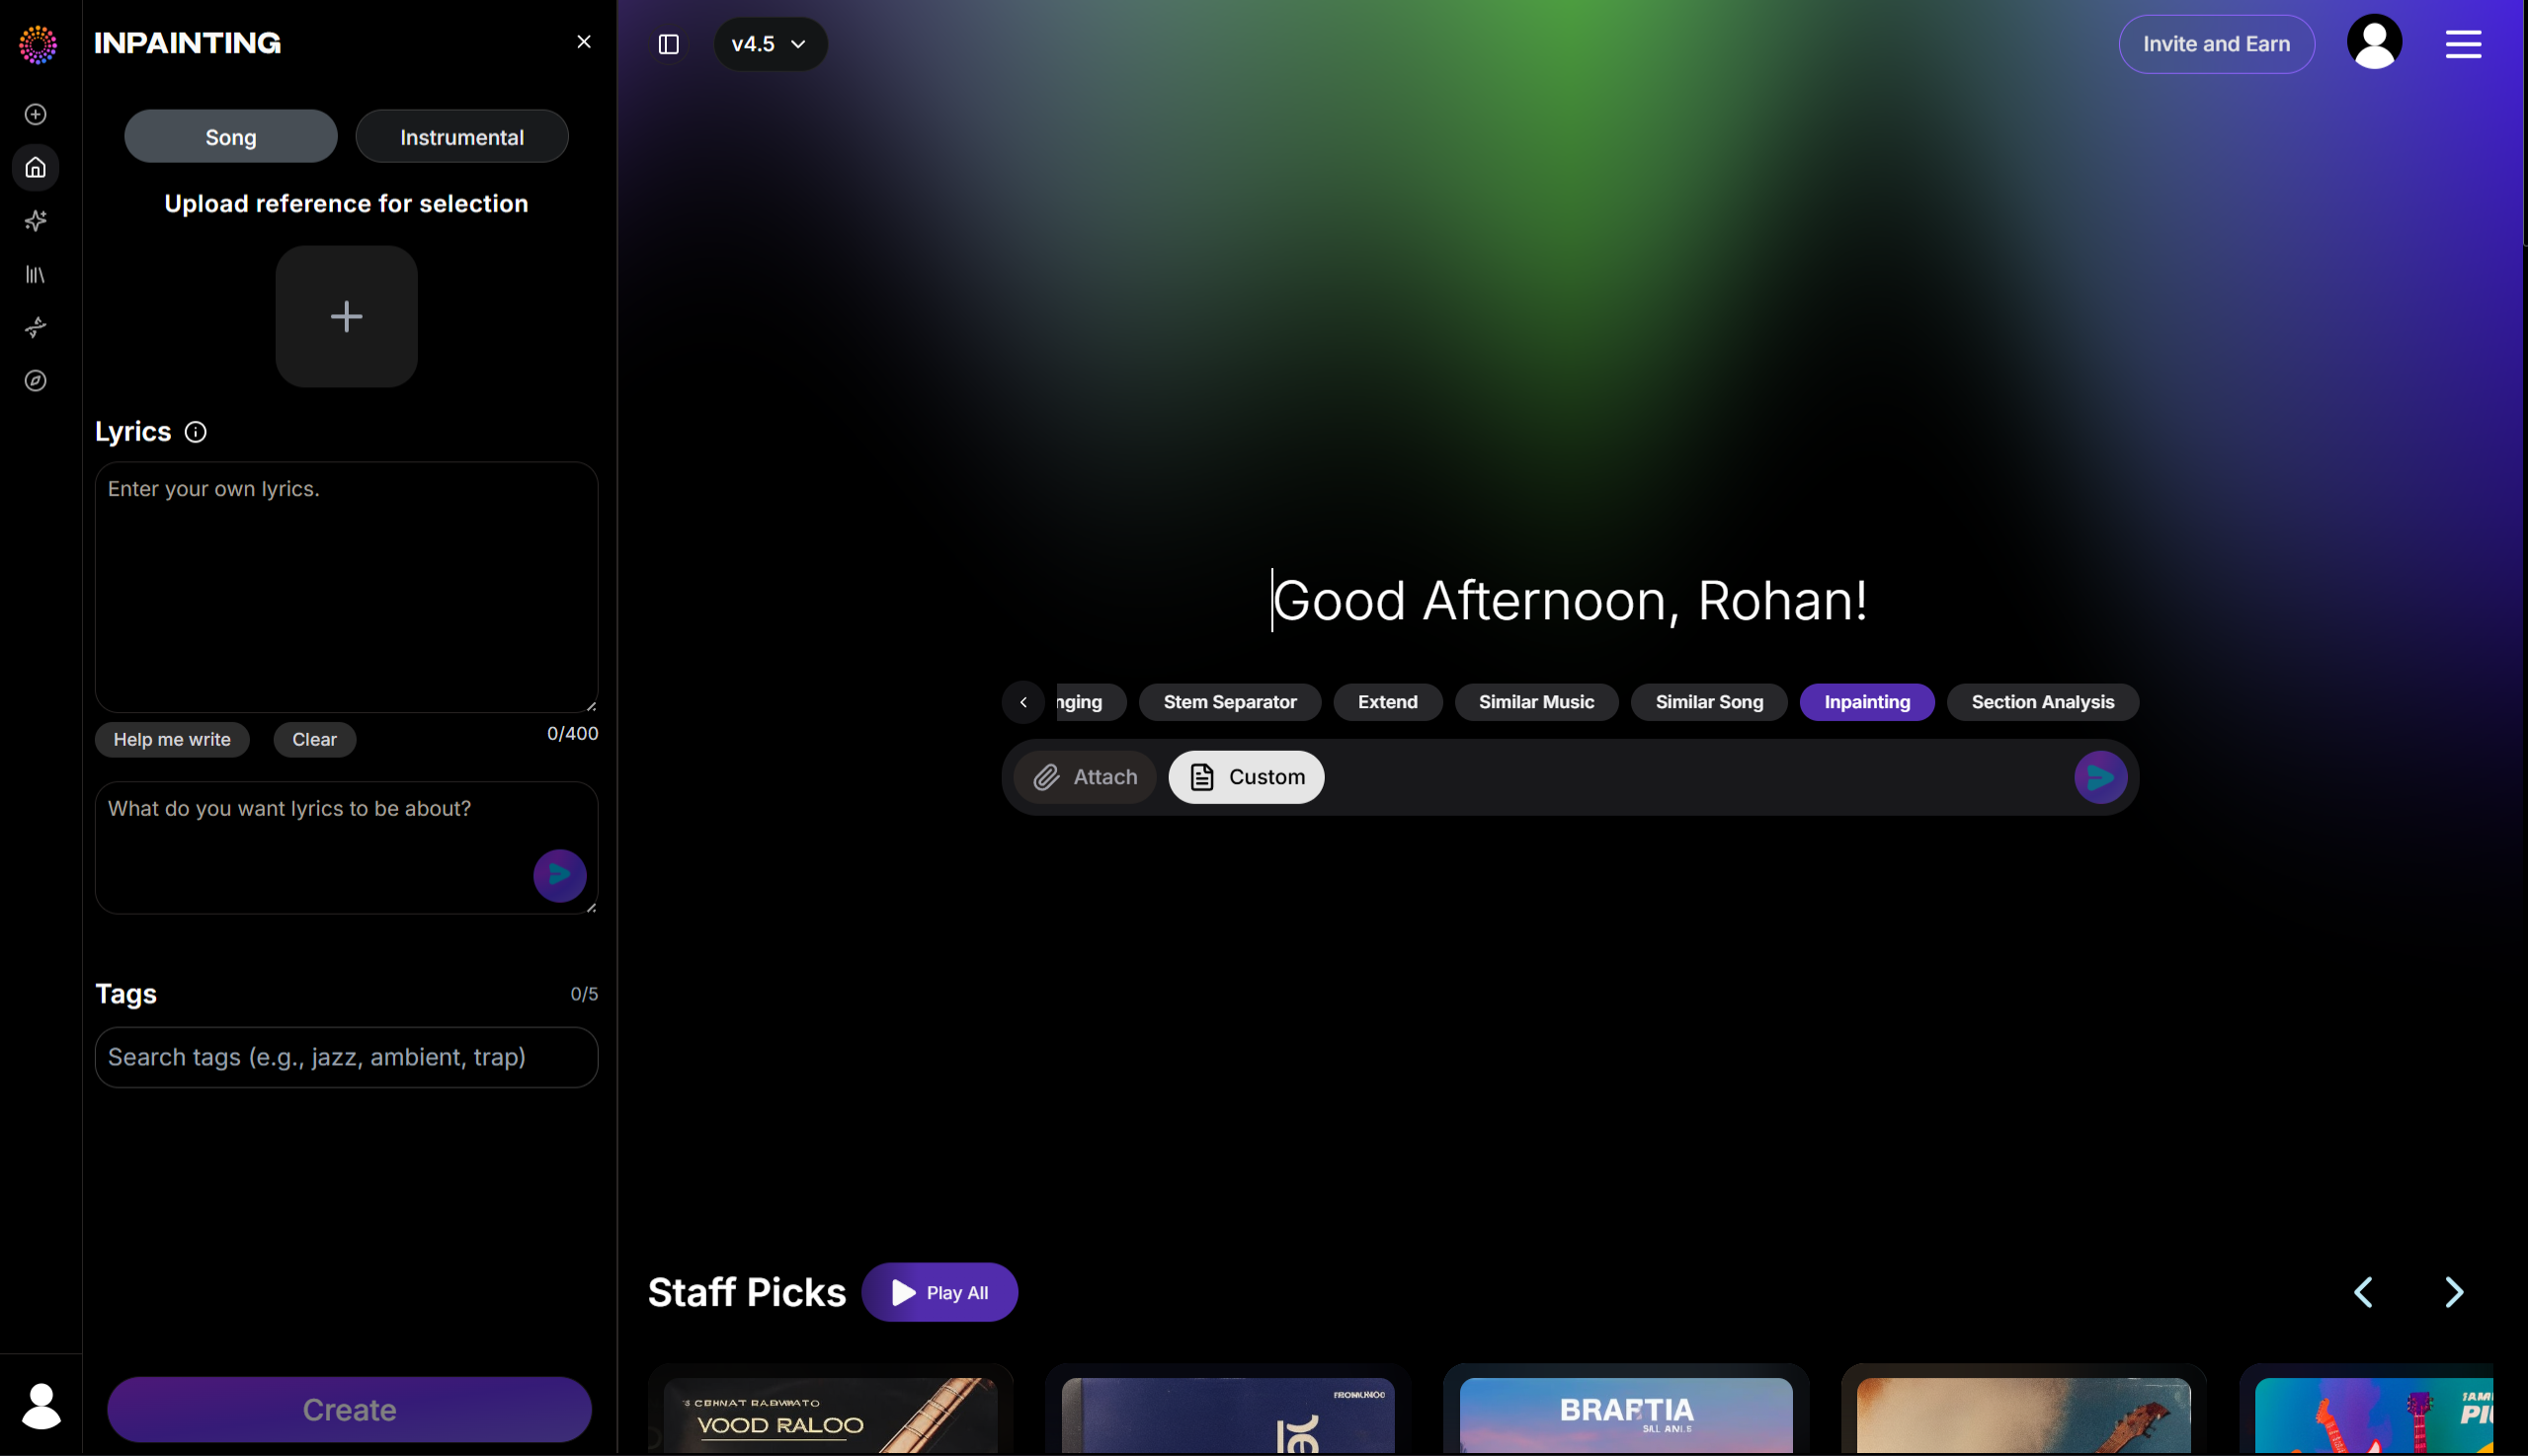
Task: Click the sparkle stars icon in sidebar
Action: (36, 221)
